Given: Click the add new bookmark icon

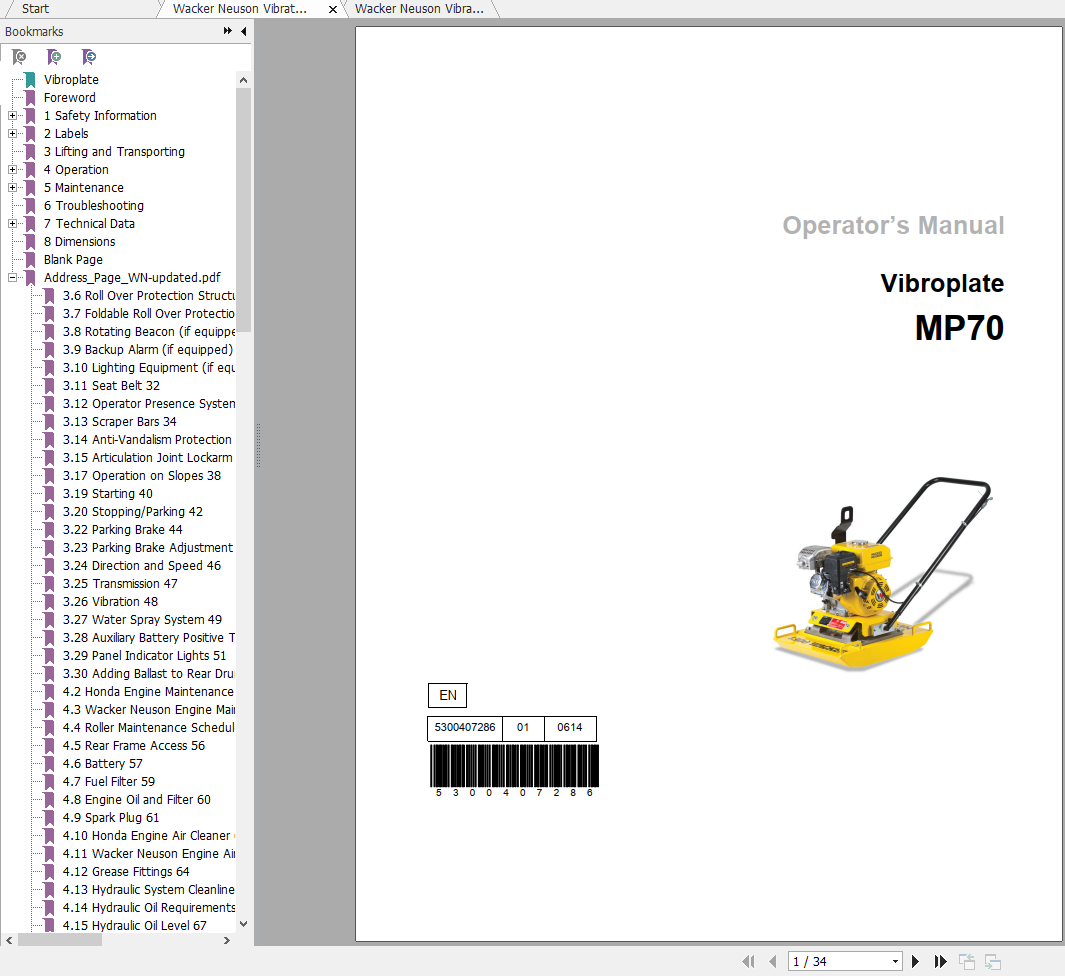Looking at the screenshot, I should click(x=54, y=57).
